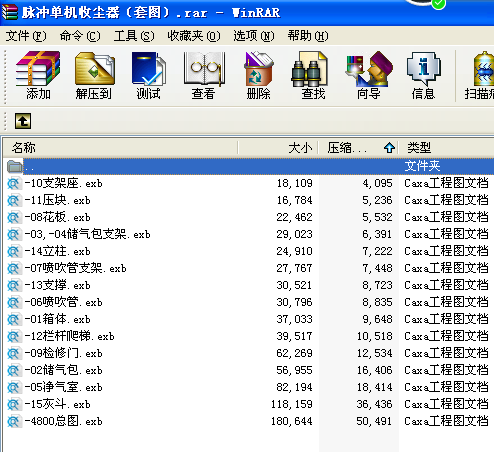This screenshot has height=452, width=494.
Task: Click packed size 16,406
Action: (x=374, y=370)
